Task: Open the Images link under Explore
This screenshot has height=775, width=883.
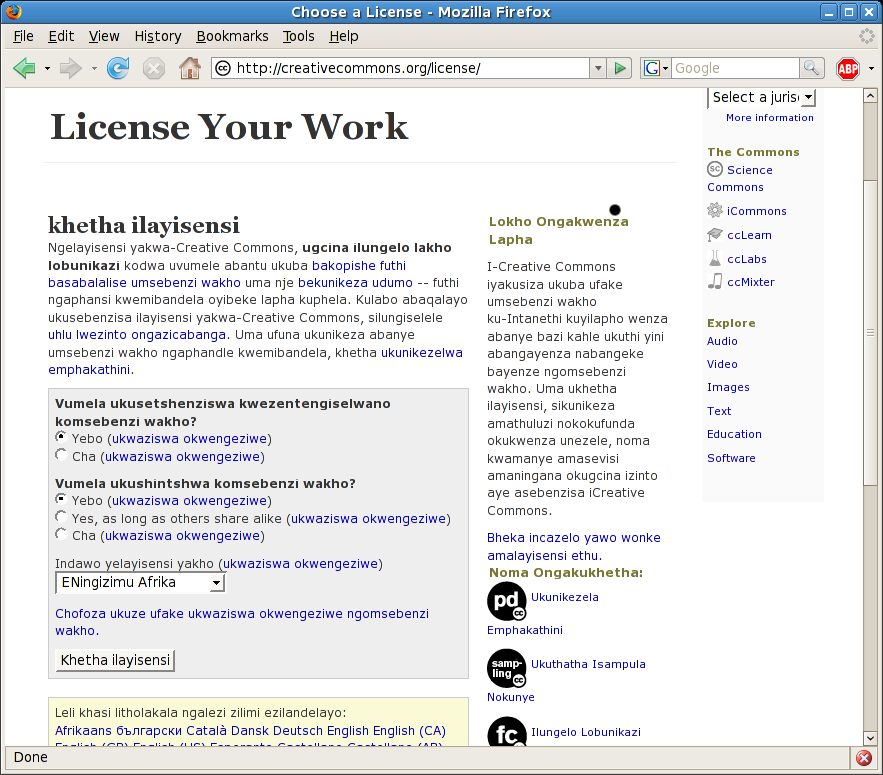Action: pyautogui.click(x=728, y=388)
